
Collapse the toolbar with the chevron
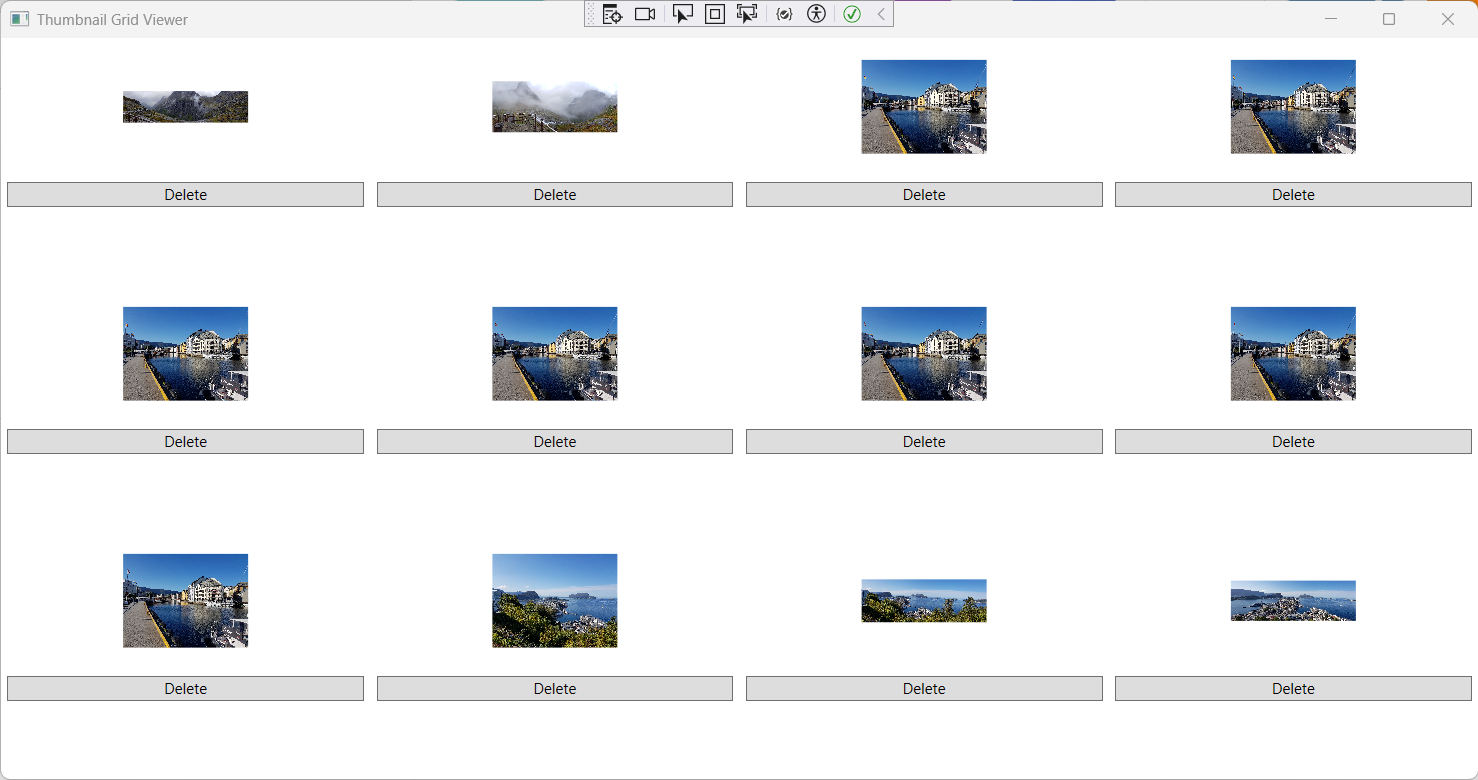(879, 14)
